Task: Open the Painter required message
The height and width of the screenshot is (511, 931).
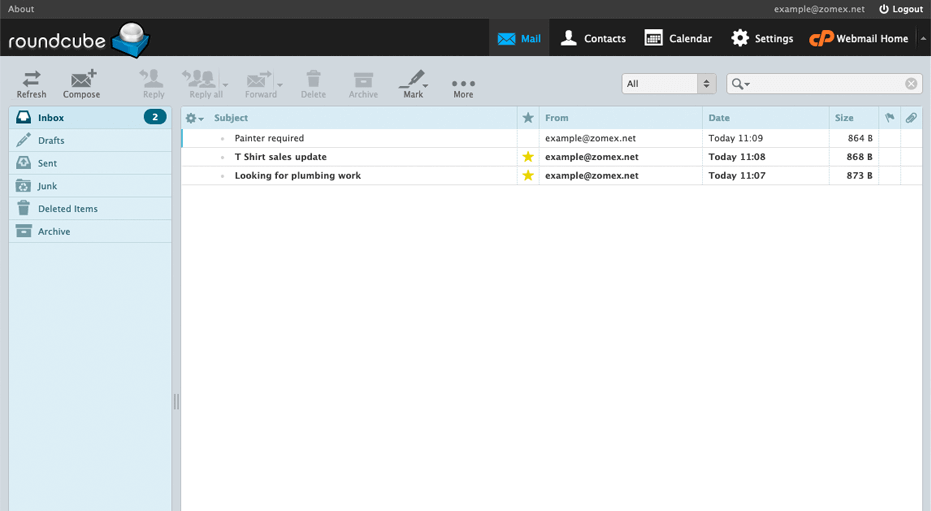Action: (269, 138)
